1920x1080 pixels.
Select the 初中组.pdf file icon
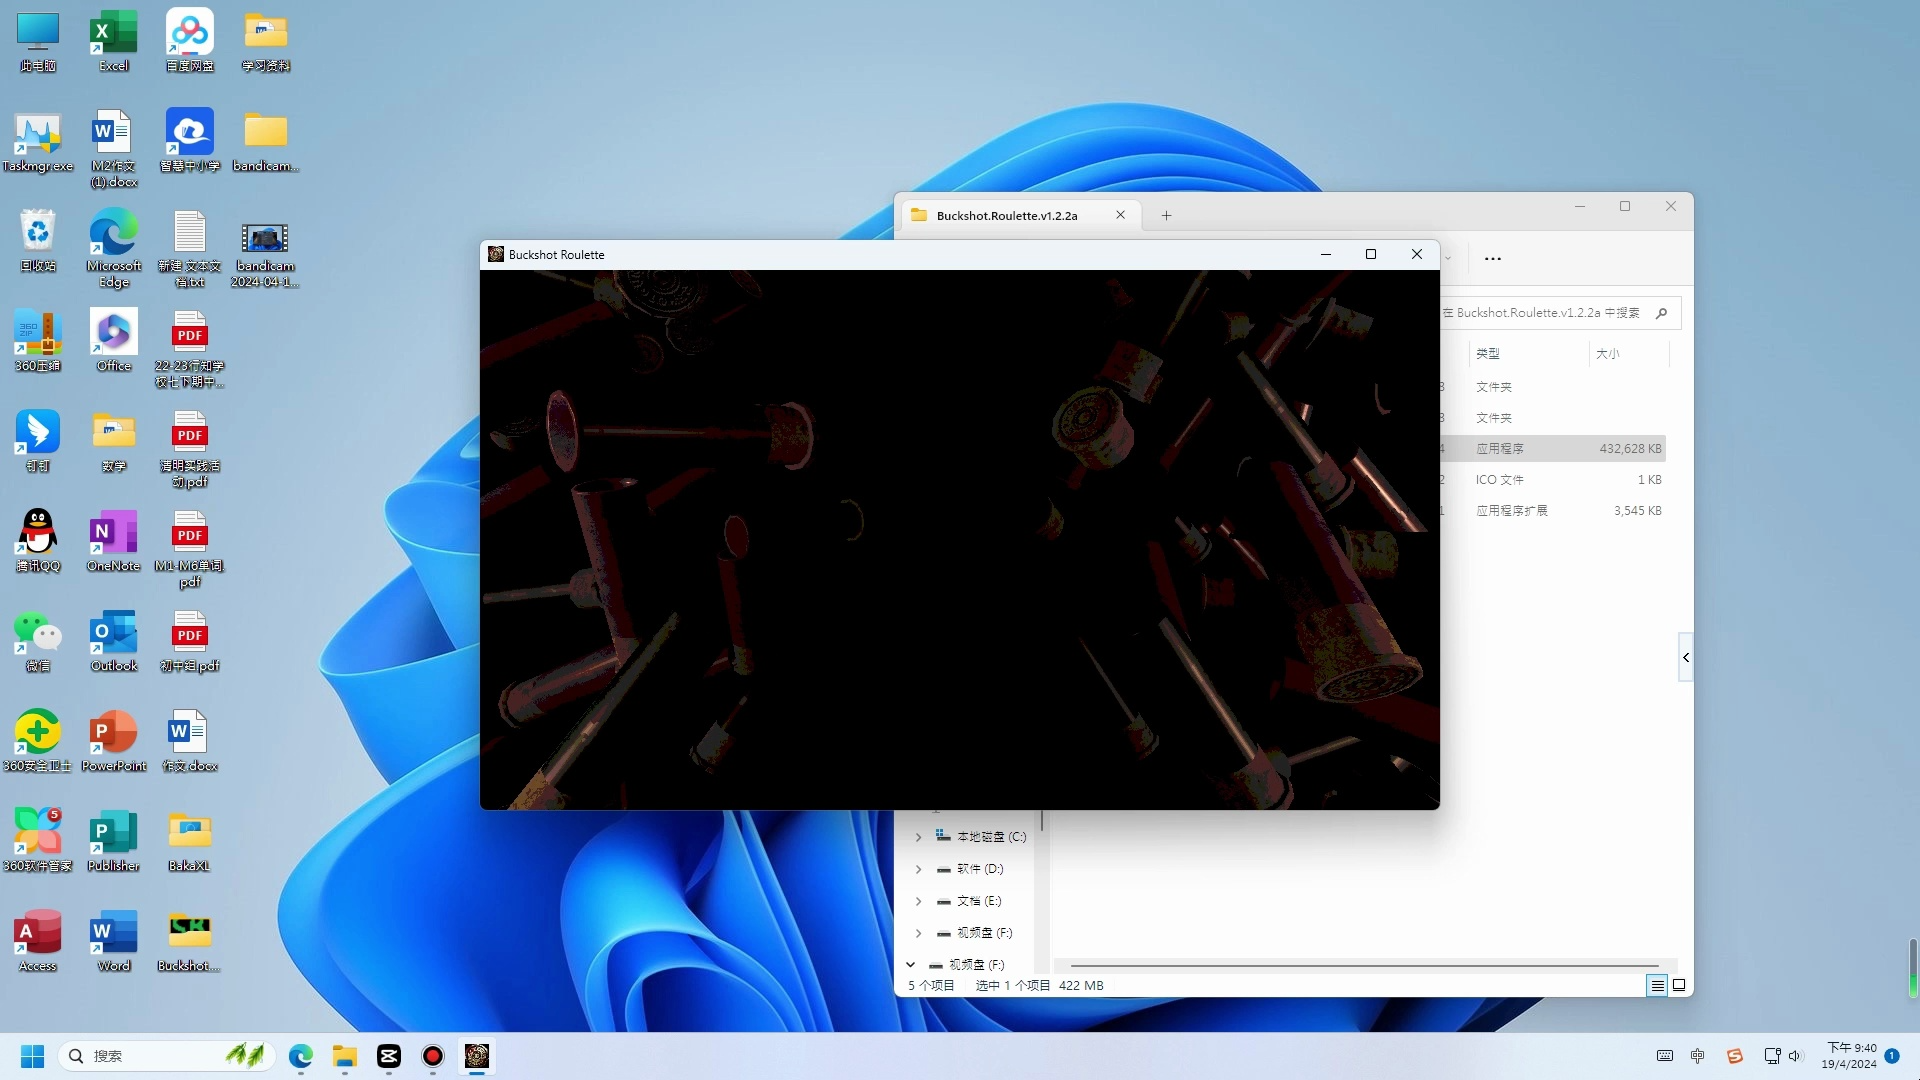[190, 641]
